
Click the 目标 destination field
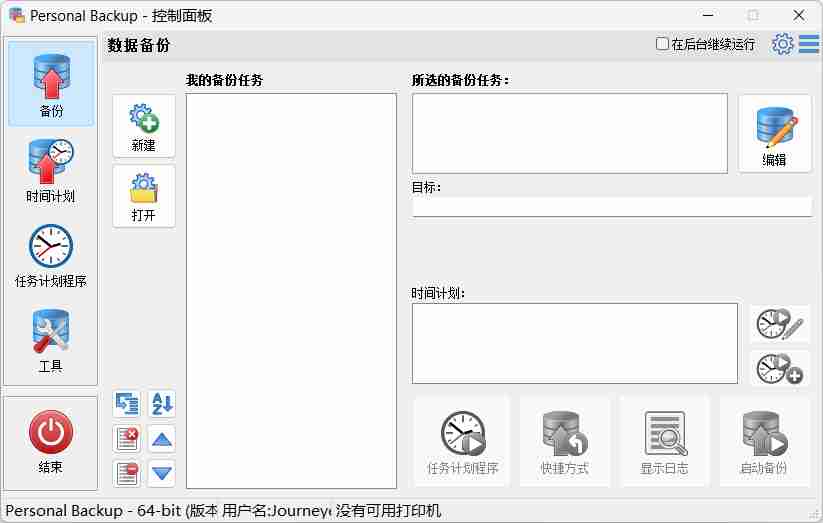click(x=612, y=206)
